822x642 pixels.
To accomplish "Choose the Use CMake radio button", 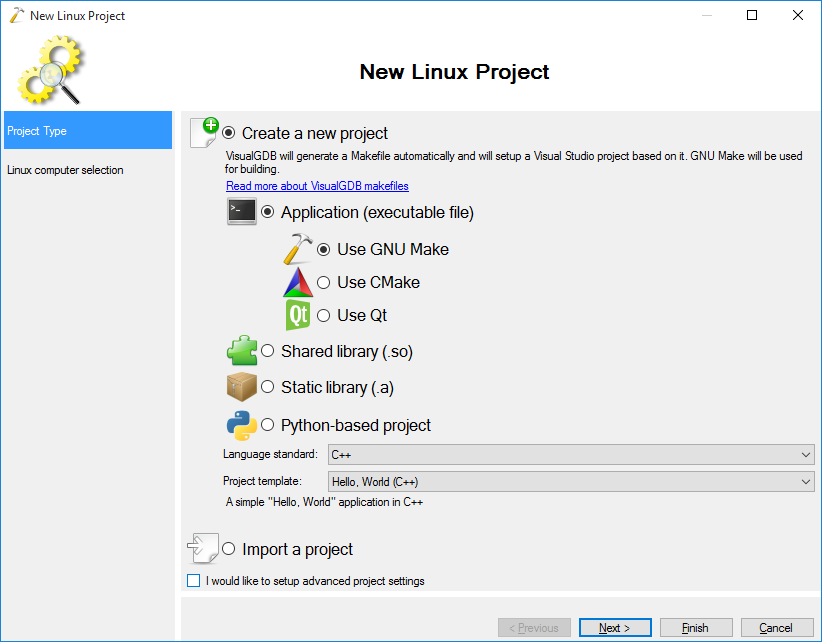I will 323,282.
